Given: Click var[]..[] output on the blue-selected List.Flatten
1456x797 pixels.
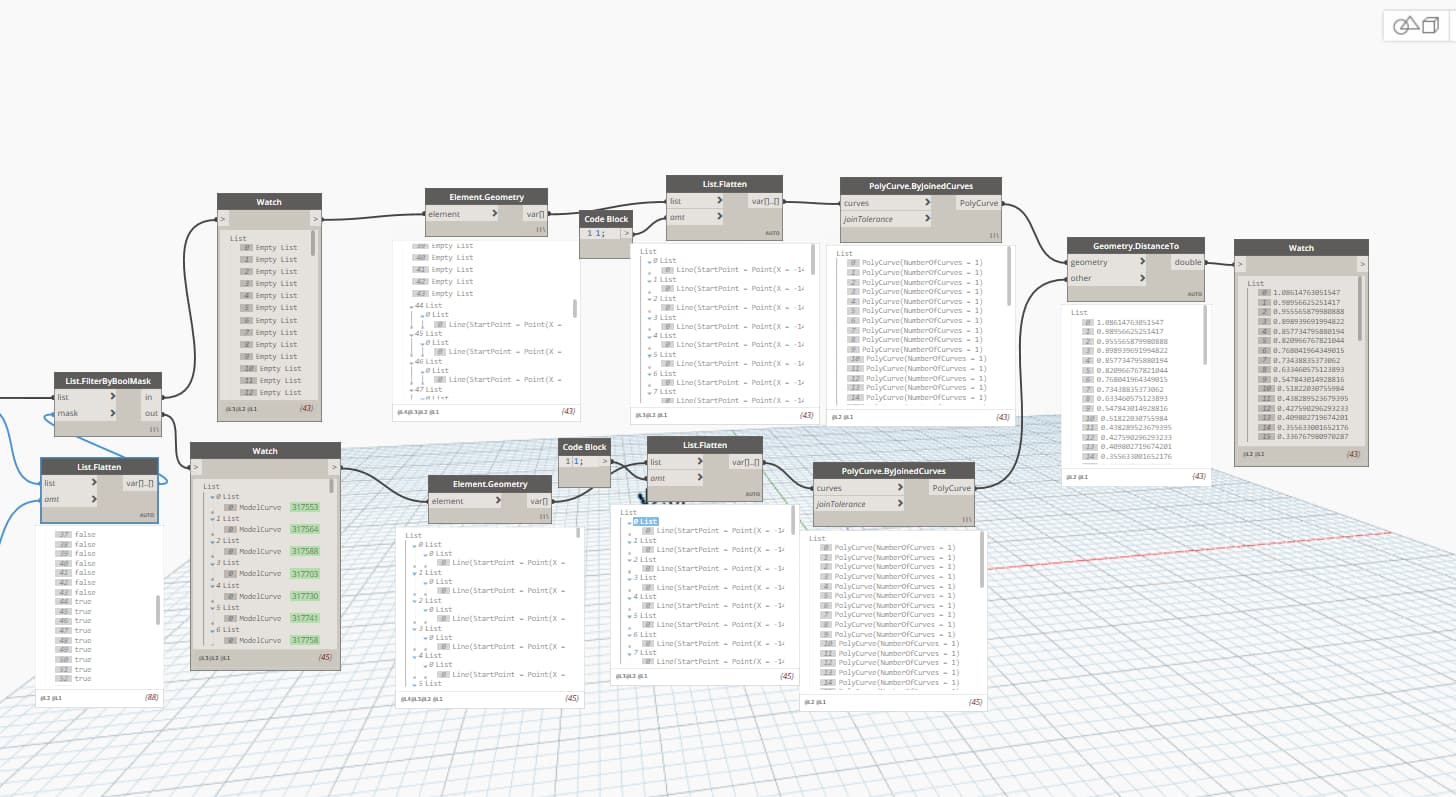Looking at the screenshot, I should point(139,483).
